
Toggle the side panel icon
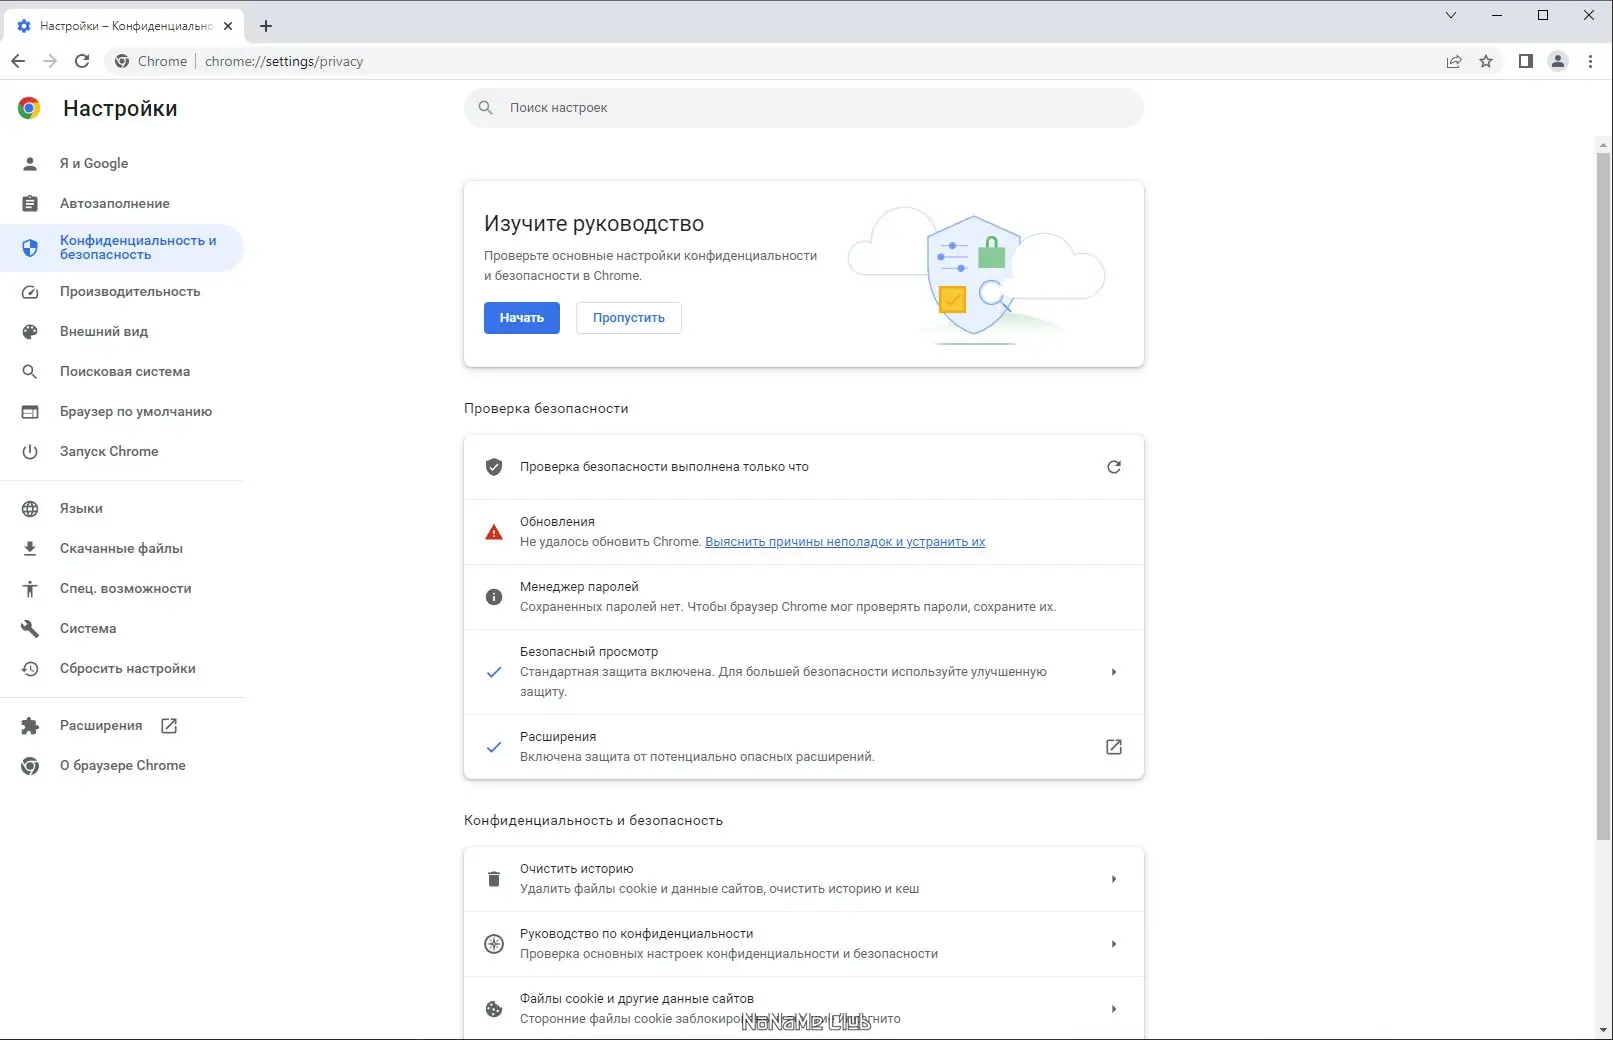click(x=1525, y=61)
